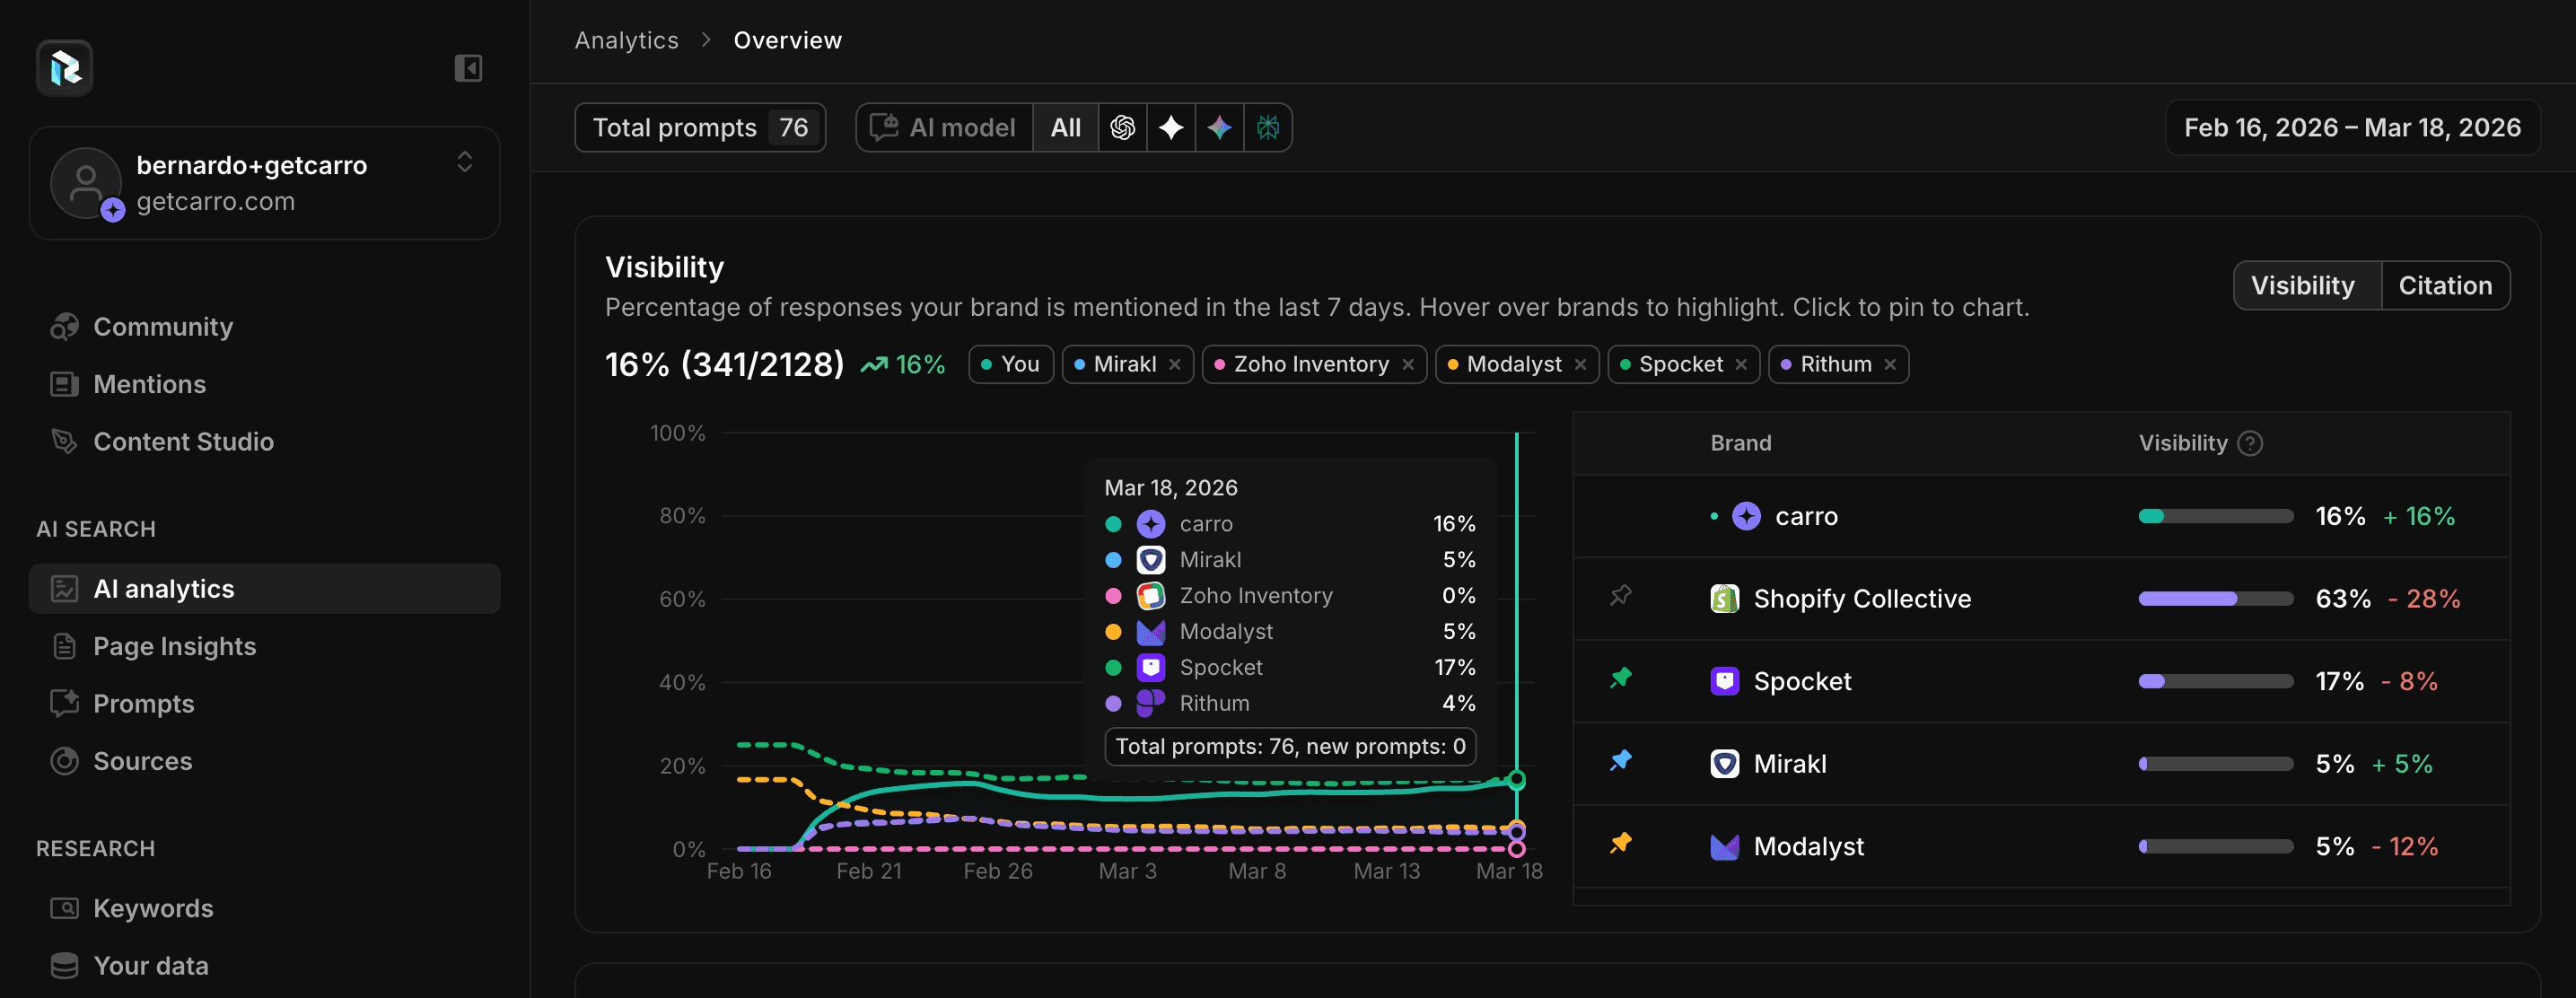The image size is (2576, 998).
Task: Remove the Mirakl chip
Action: [1175, 365]
